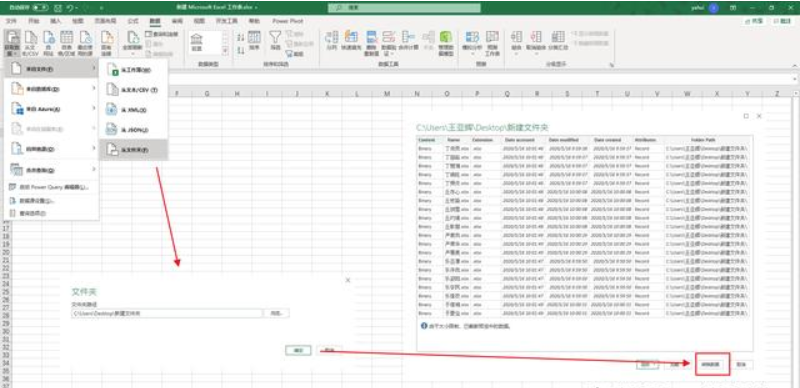Screen dimensions: 800x388
Task: Click the Subtotal icon in outline group
Action: tap(558, 40)
